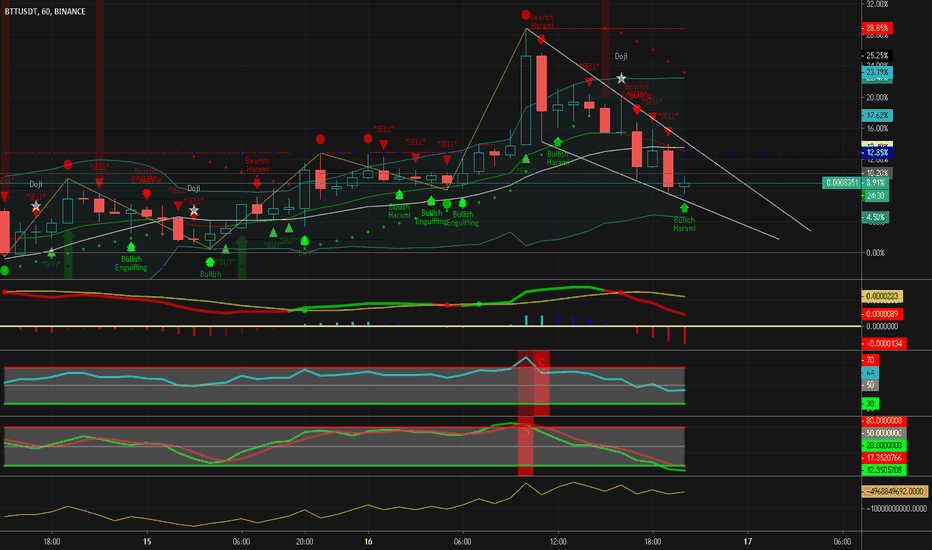Click the red -0.0000134 histogram label

[884, 343]
